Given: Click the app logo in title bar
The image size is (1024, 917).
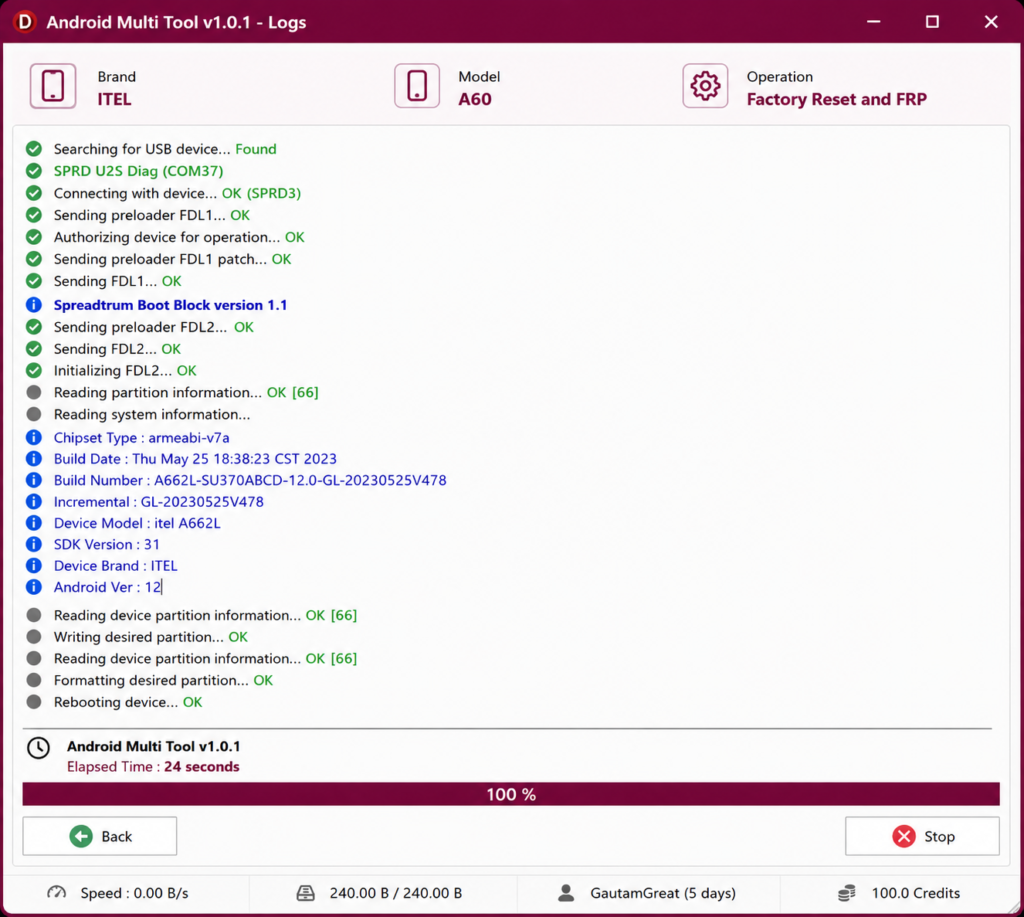Looking at the screenshot, I should click(x=24, y=22).
